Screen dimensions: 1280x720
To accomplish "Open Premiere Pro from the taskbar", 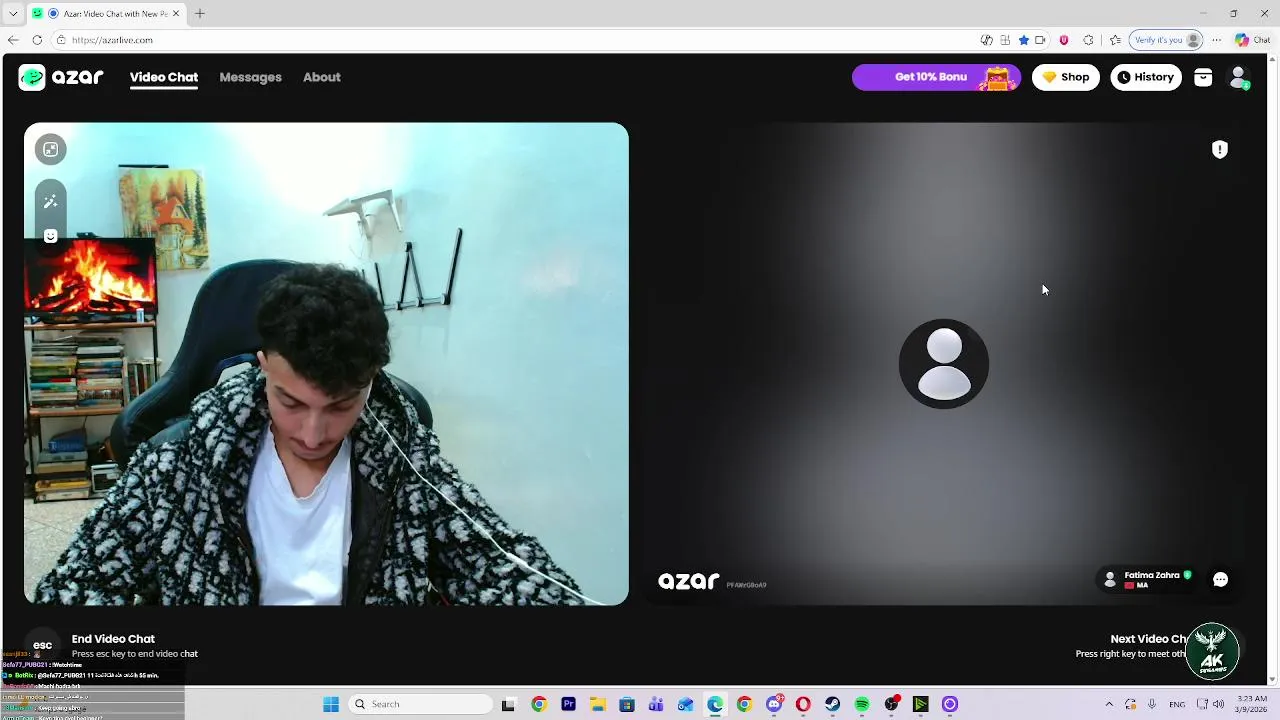I will (568, 704).
